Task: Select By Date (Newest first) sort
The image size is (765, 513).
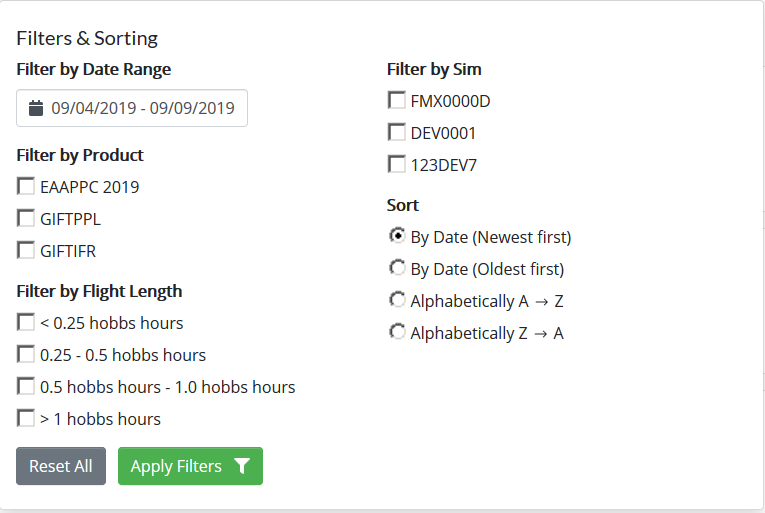Action: [397, 236]
